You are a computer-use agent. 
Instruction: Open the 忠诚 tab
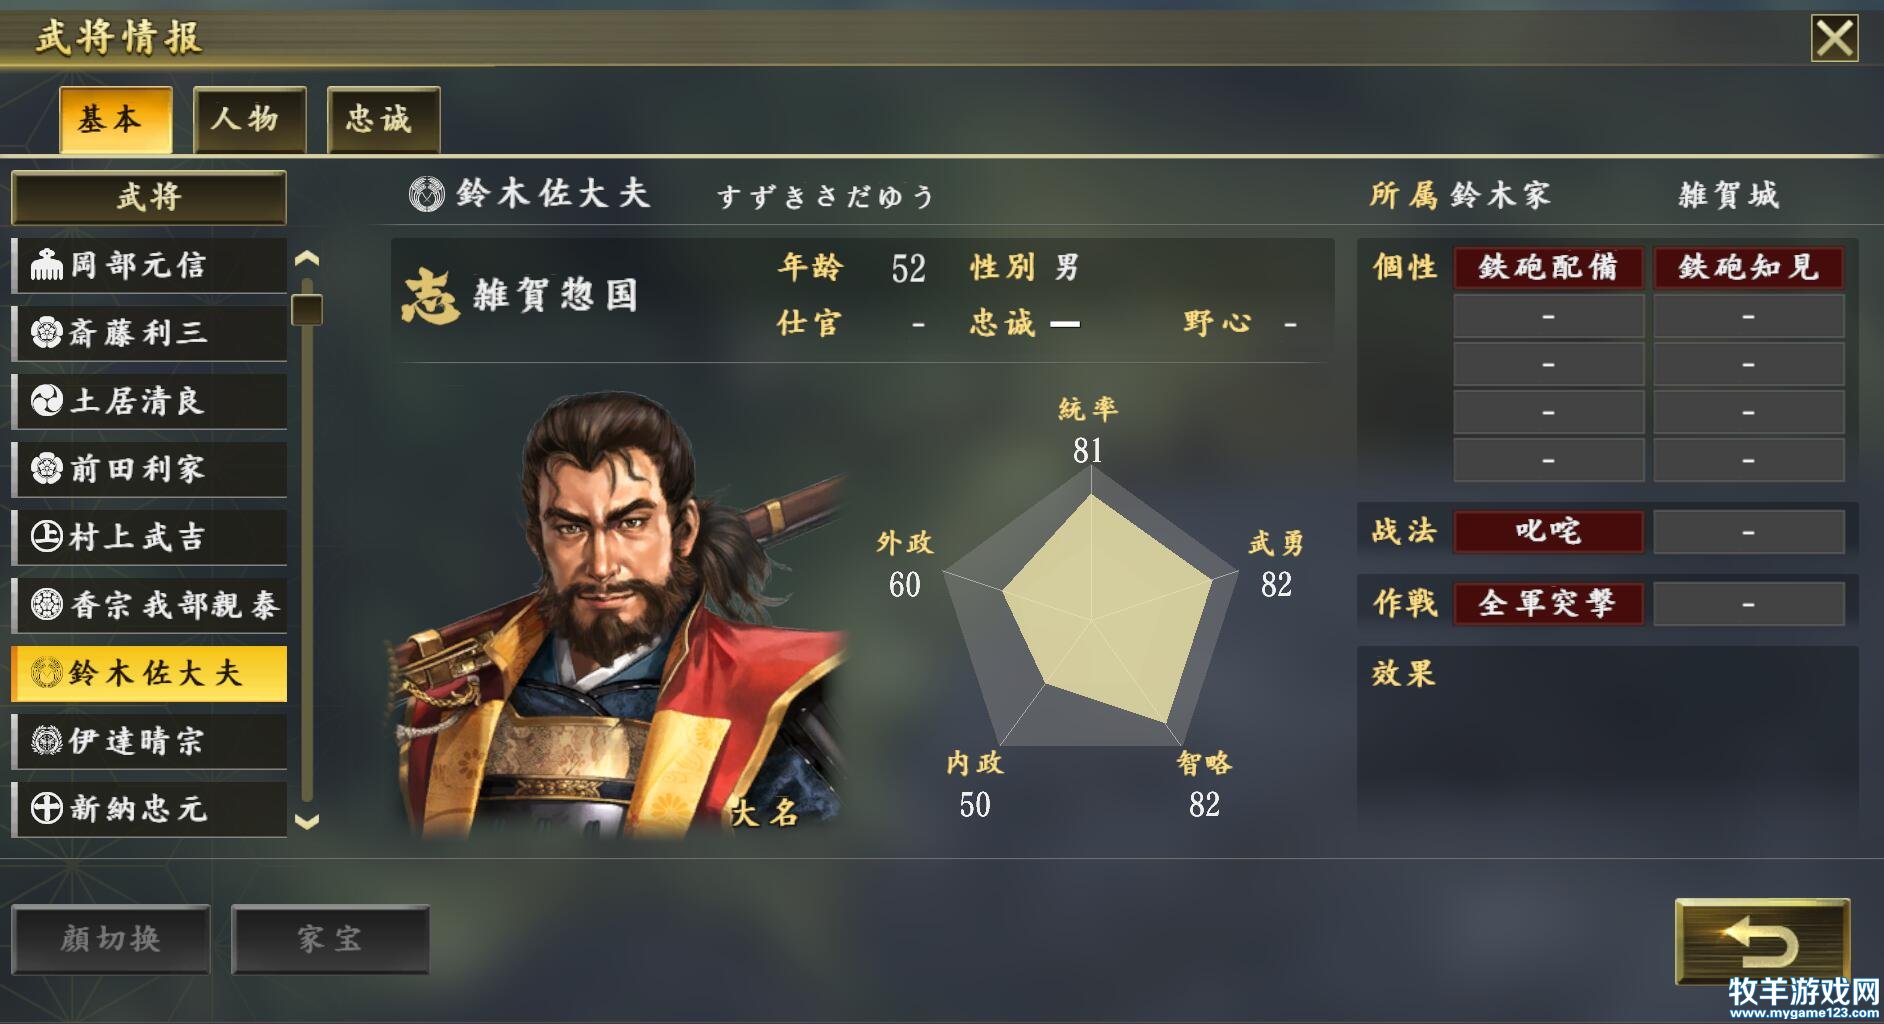(383, 119)
